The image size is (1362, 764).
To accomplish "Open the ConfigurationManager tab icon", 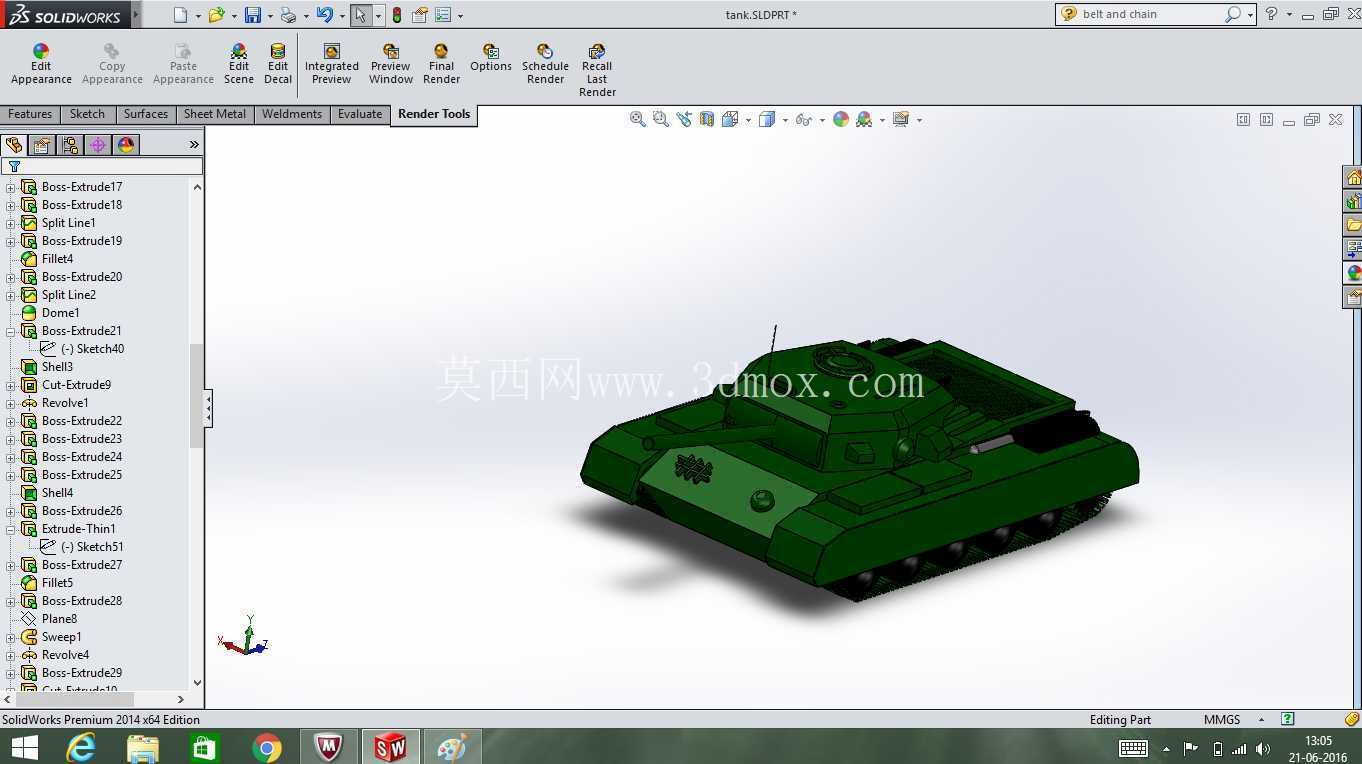I will (x=70, y=145).
